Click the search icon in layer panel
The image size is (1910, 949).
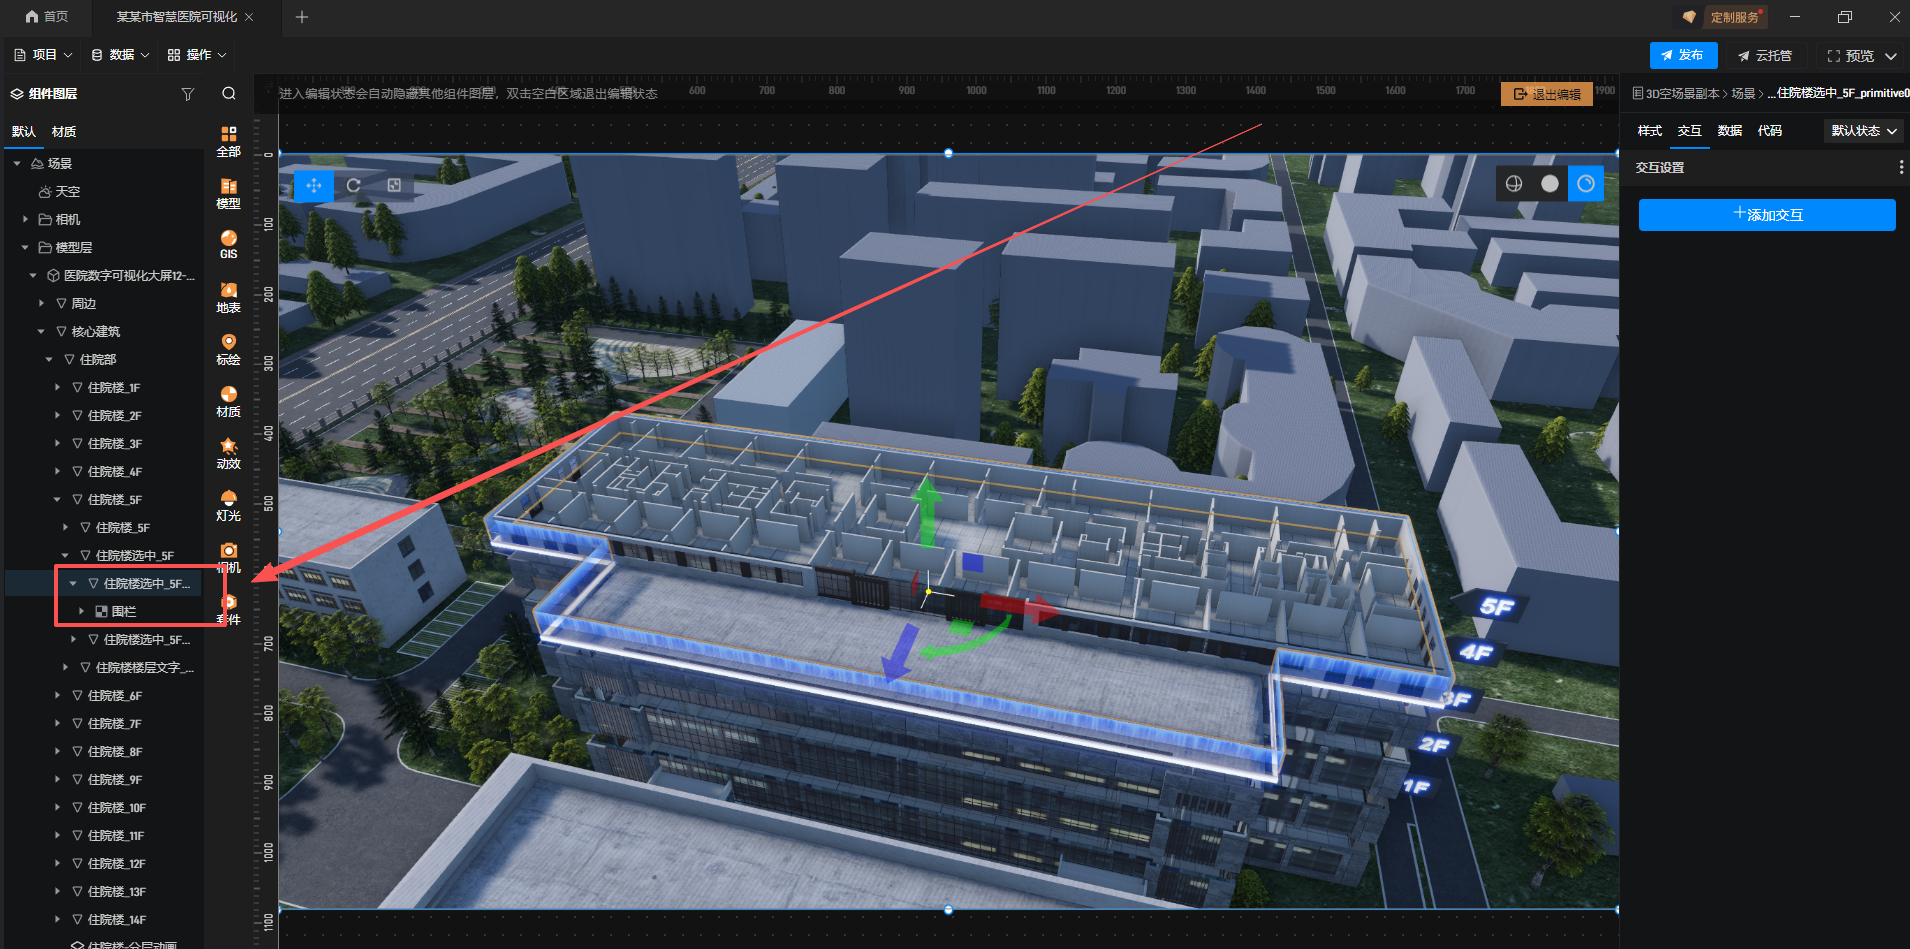(229, 93)
